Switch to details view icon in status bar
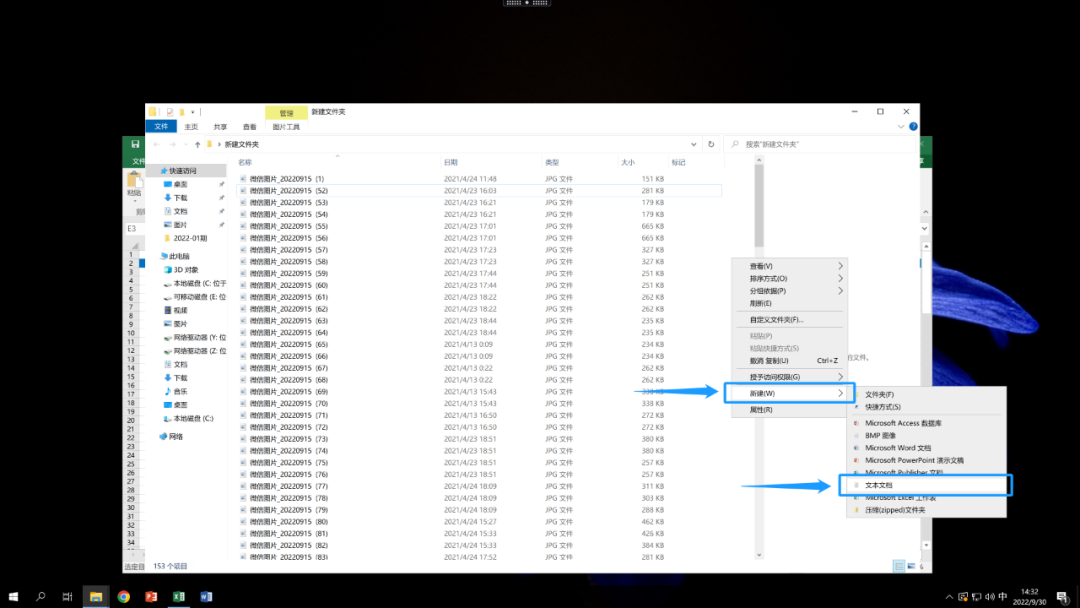Viewport: 1080px width, 608px height. click(899, 566)
